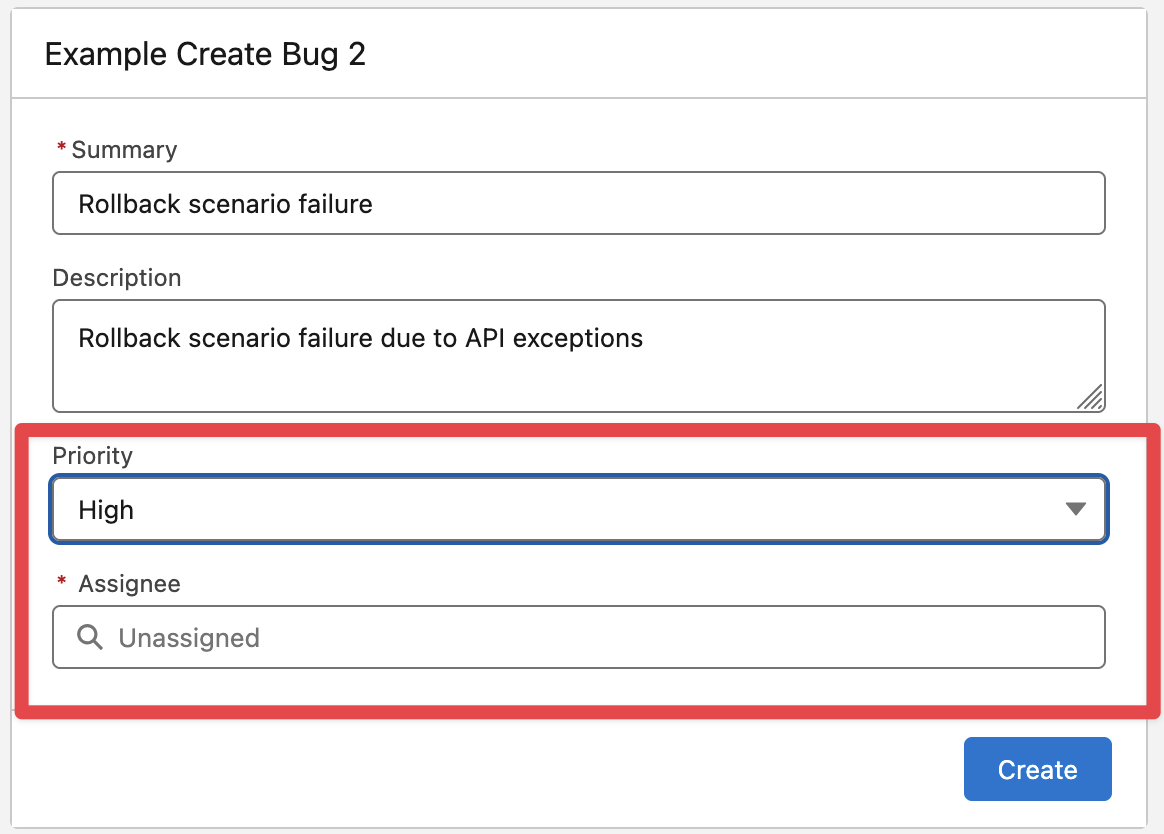The height and width of the screenshot is (834, 1164).
Task: Click the red asterisk beside Assignee
Action: [x=61, y=582]
